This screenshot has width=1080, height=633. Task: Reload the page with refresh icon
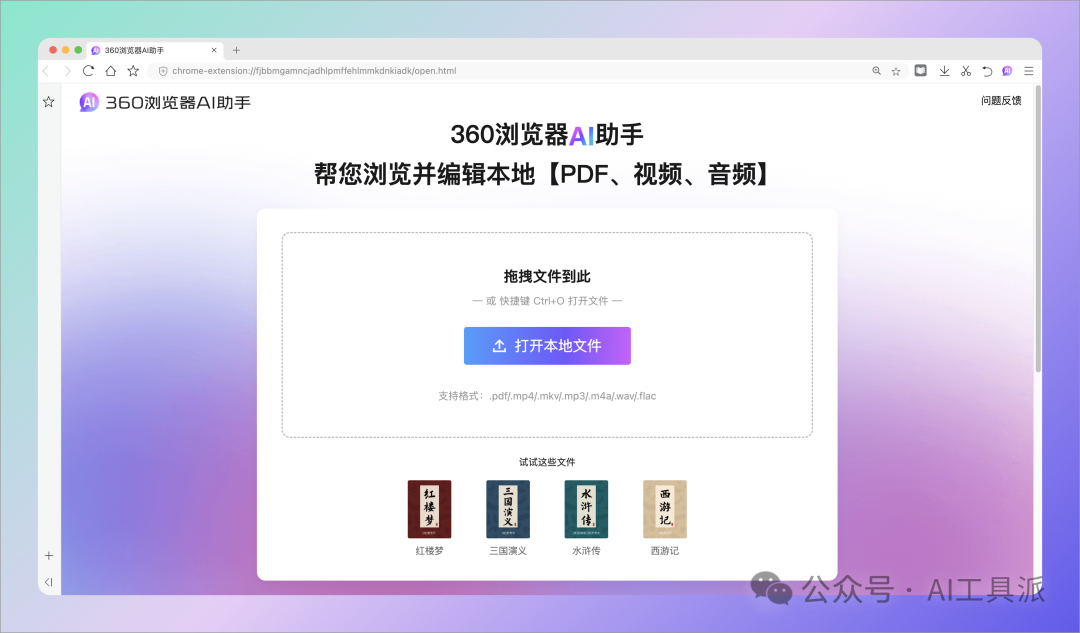[x=88, y=71]
